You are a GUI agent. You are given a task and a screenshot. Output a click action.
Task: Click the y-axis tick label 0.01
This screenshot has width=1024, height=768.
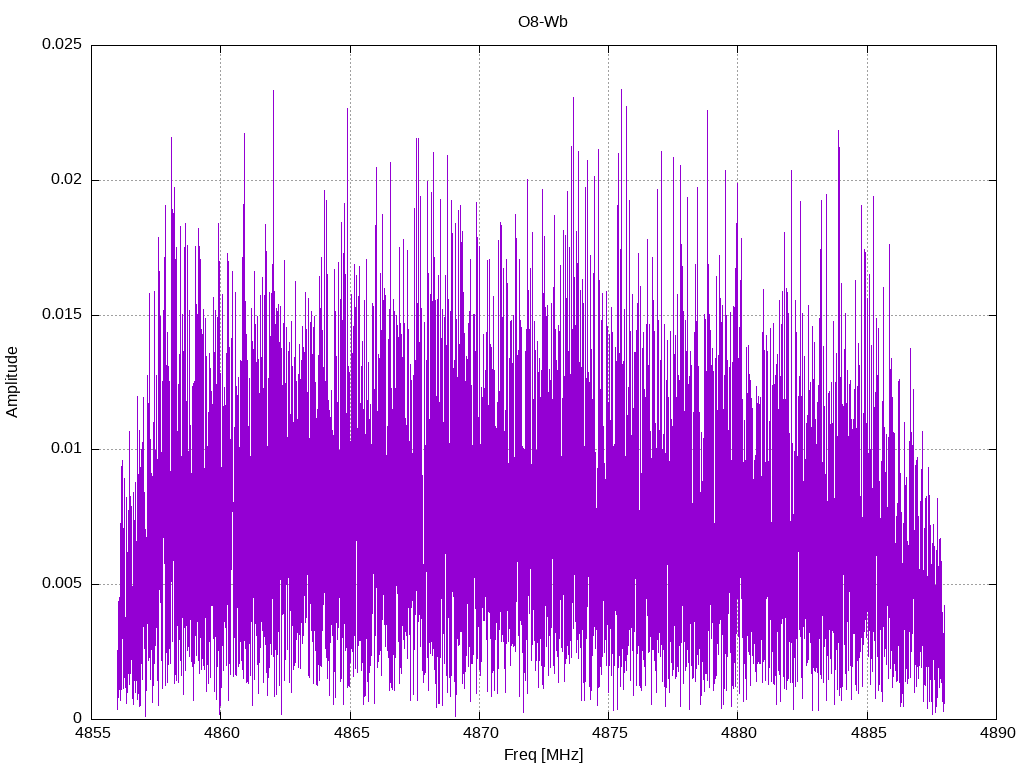tap(67, 449)
